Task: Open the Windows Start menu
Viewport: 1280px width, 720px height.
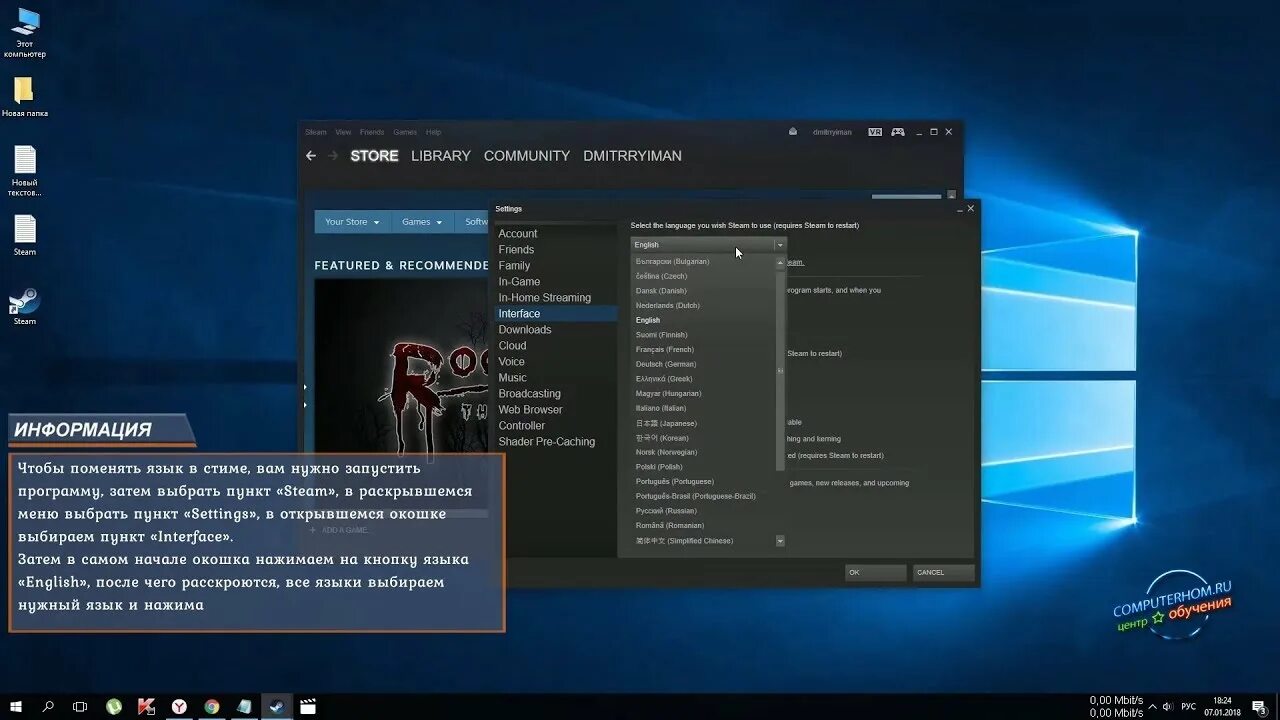Action: (x=16, y=706)
